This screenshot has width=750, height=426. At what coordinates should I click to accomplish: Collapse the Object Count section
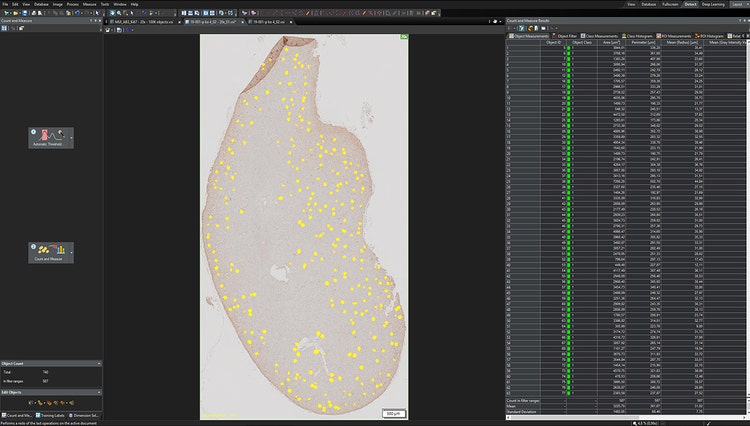(98, 363)
